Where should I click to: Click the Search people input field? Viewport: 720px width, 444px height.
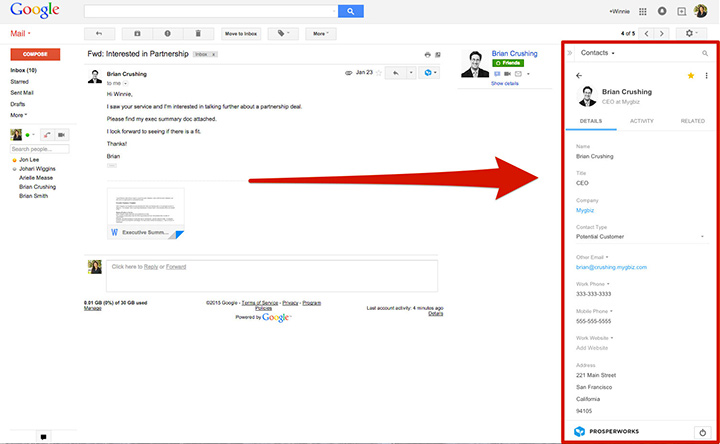click(x=46, y=148)
